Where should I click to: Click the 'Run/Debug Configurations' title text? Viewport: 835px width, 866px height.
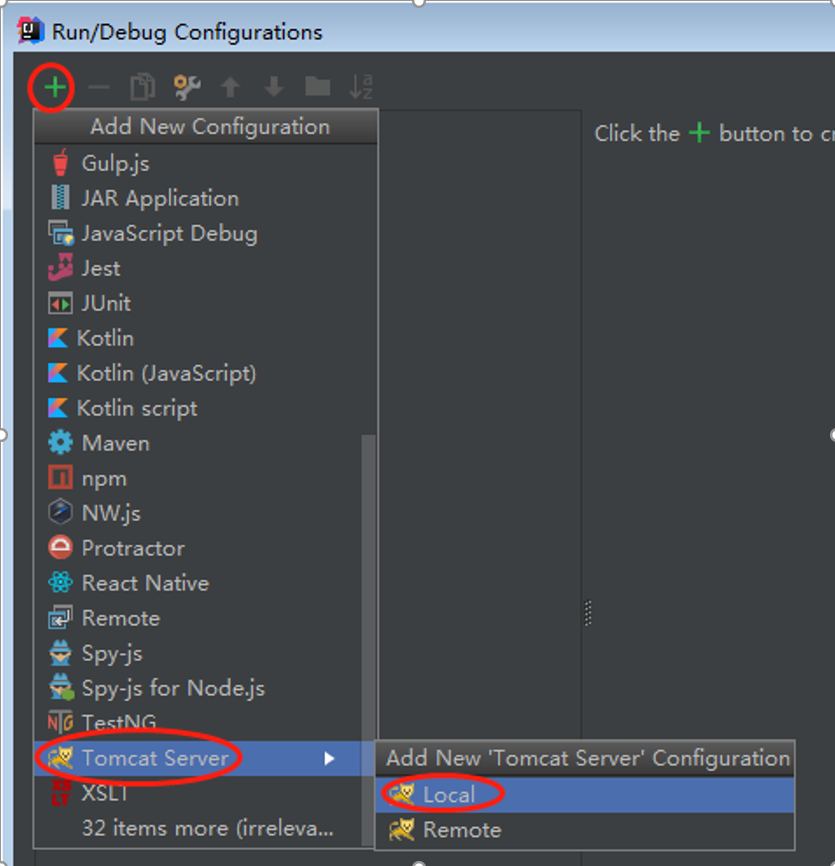click(x=187, y=32)
